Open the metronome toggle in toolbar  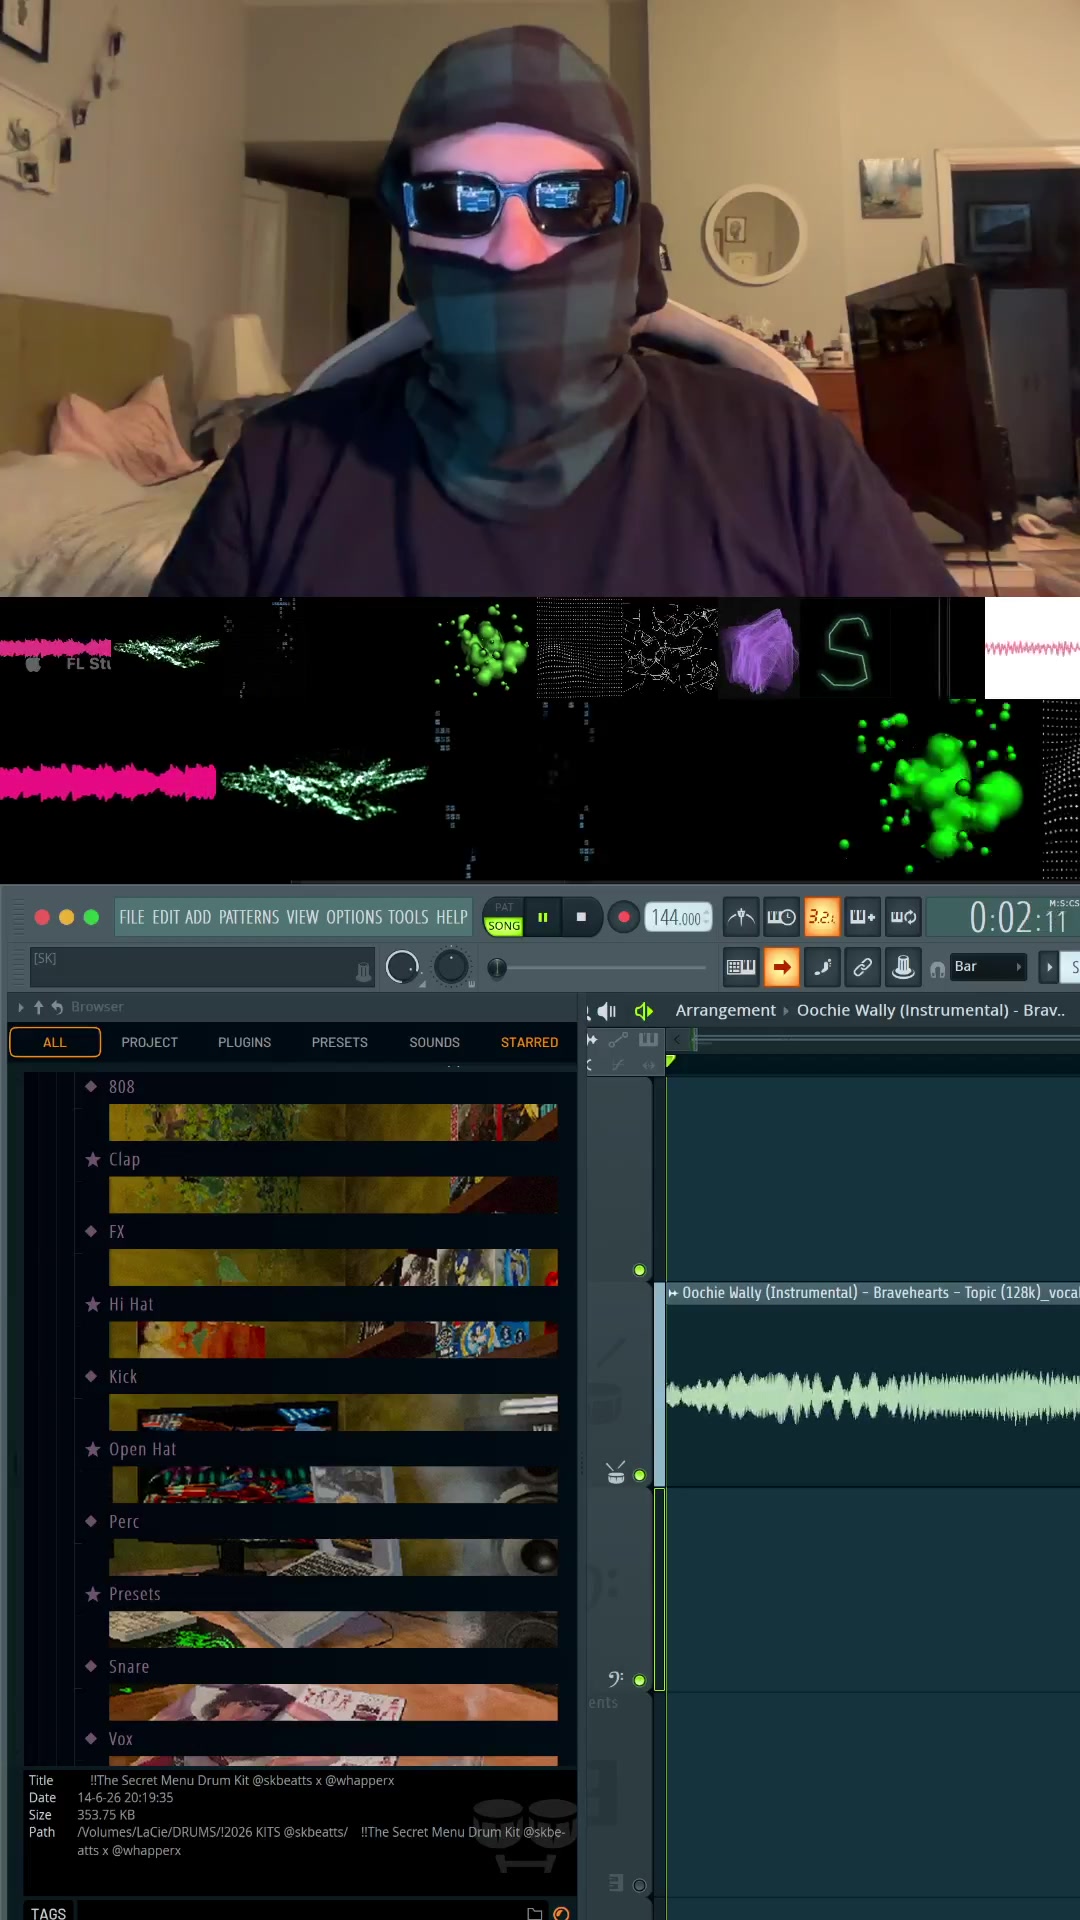(741, 917)
